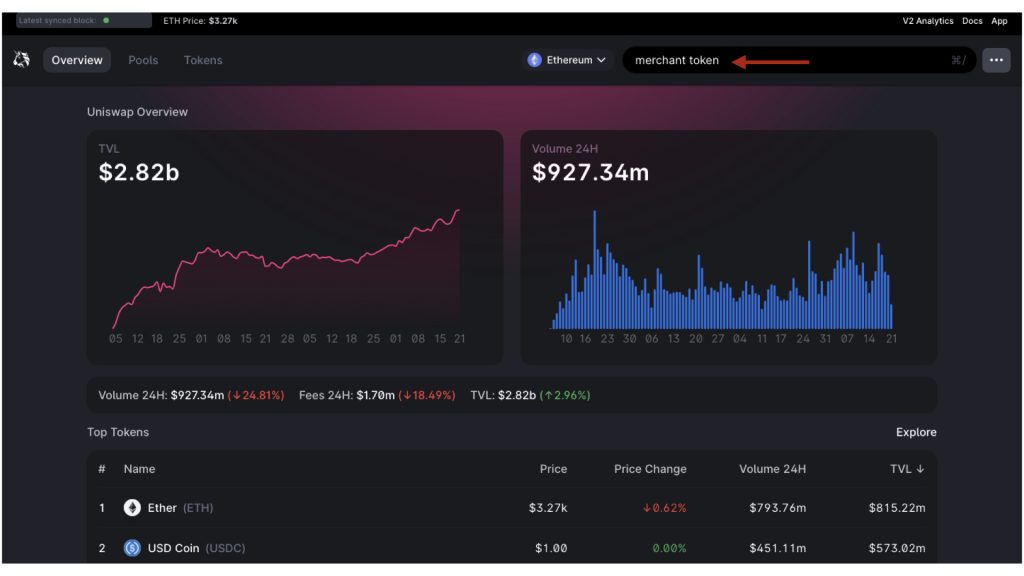Image resolution: width=1024 pixels, height=576 pixels.
Task: Click the Ether token logo icon
Action: [x=132, y=508]
